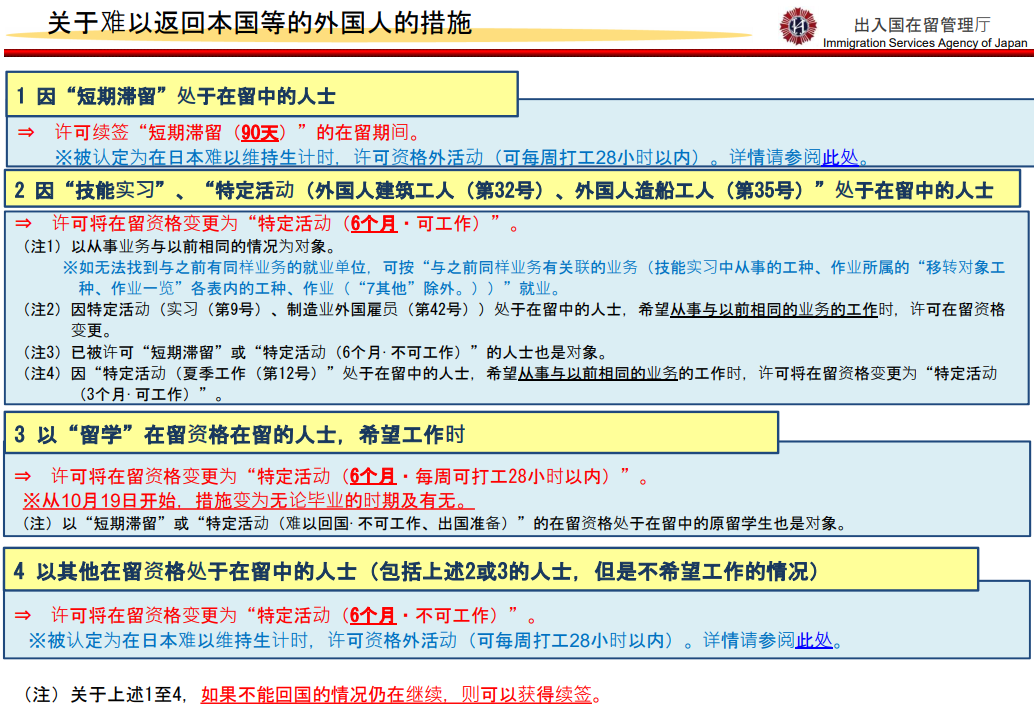Click the 出入国在留管理厅 agency name

coord(922,24)
